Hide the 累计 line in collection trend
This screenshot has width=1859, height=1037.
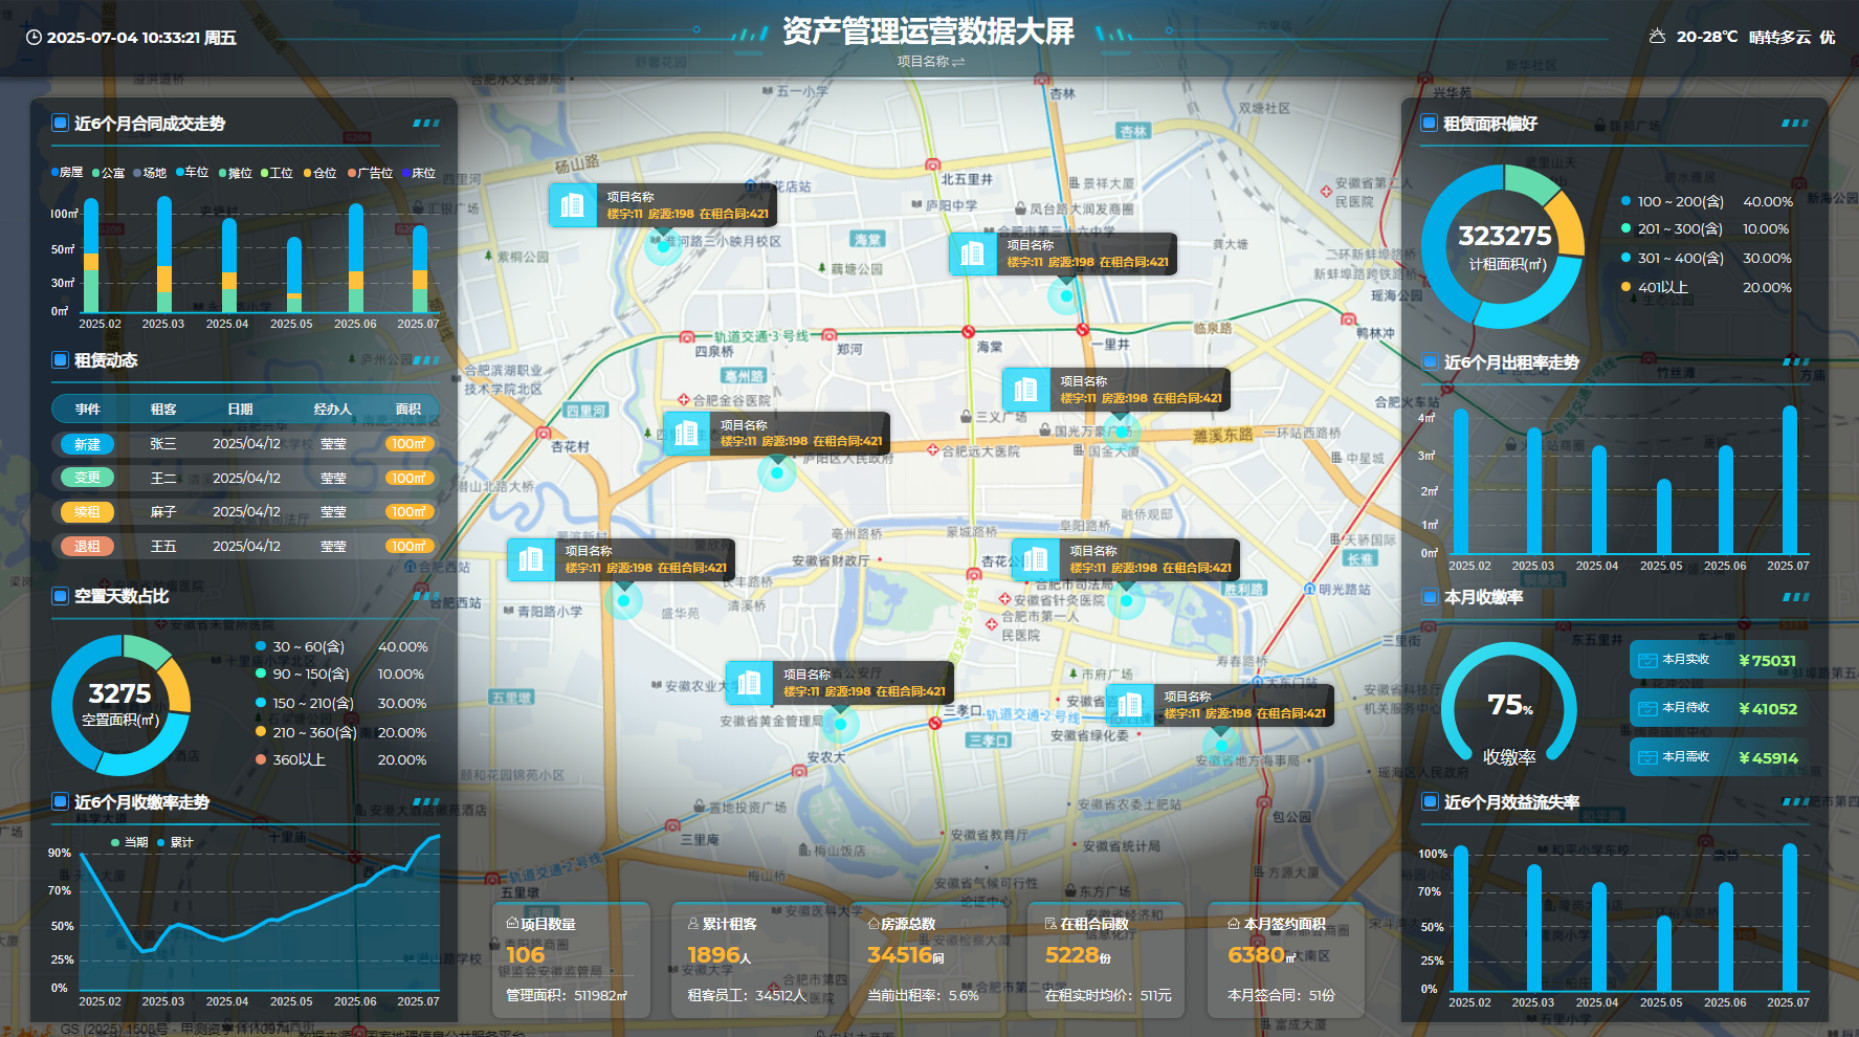click(175, 842)
